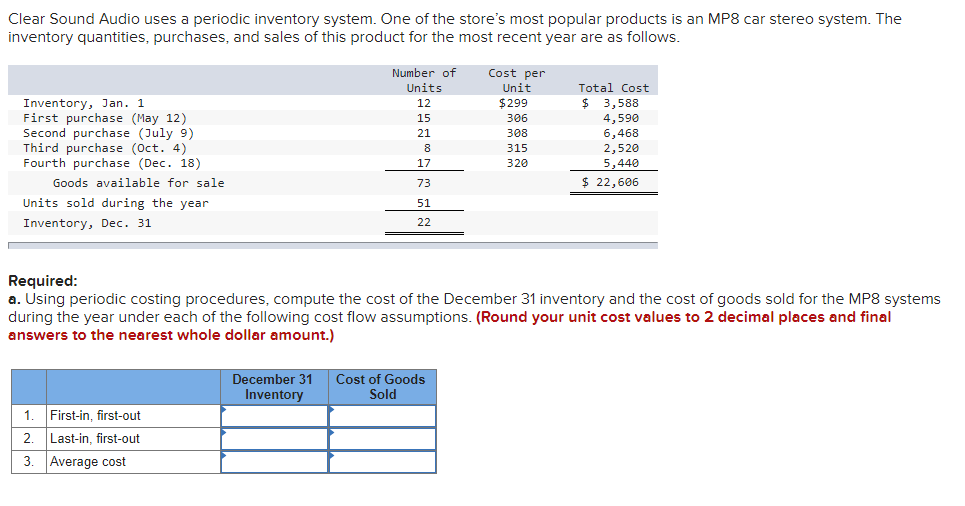The height and width of the screenshot is (506, 965).
Task: Click the 'Inventory, Jan. 1' row label
Action: (x=84, y=103)
